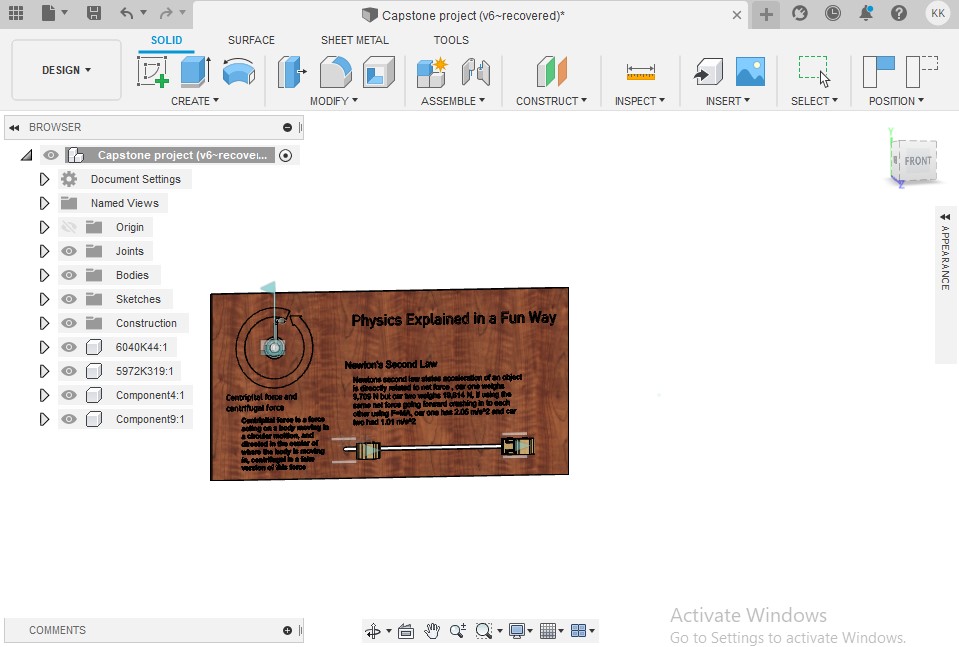Image resolution: width=959 pixels, height=647 pixels.
Task: Select the Fillet tool icon
Action: [x=335, y=72]
